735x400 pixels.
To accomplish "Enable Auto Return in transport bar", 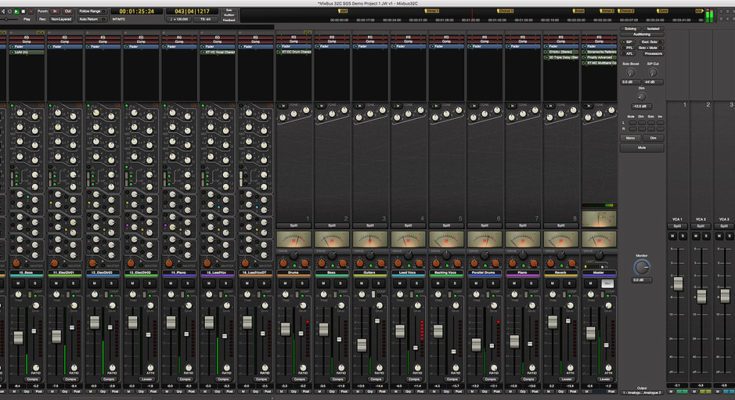I will [91, 18].
